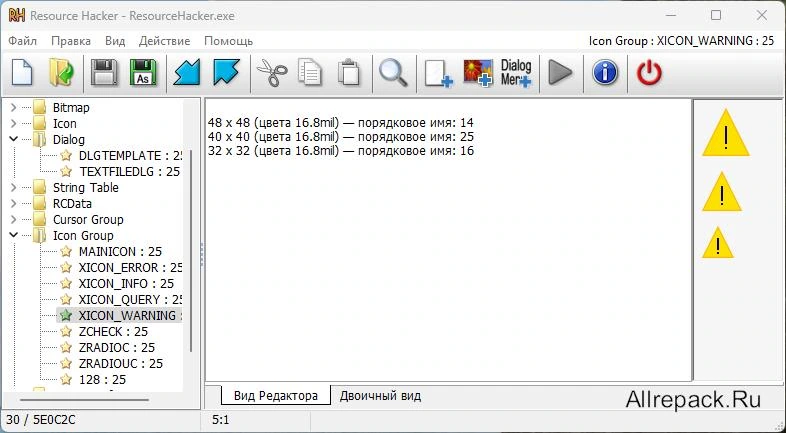Image resolution: width=786 pixels, height=433 pixels.
Task: Expand the String Table node
Action: pos(14,187)
